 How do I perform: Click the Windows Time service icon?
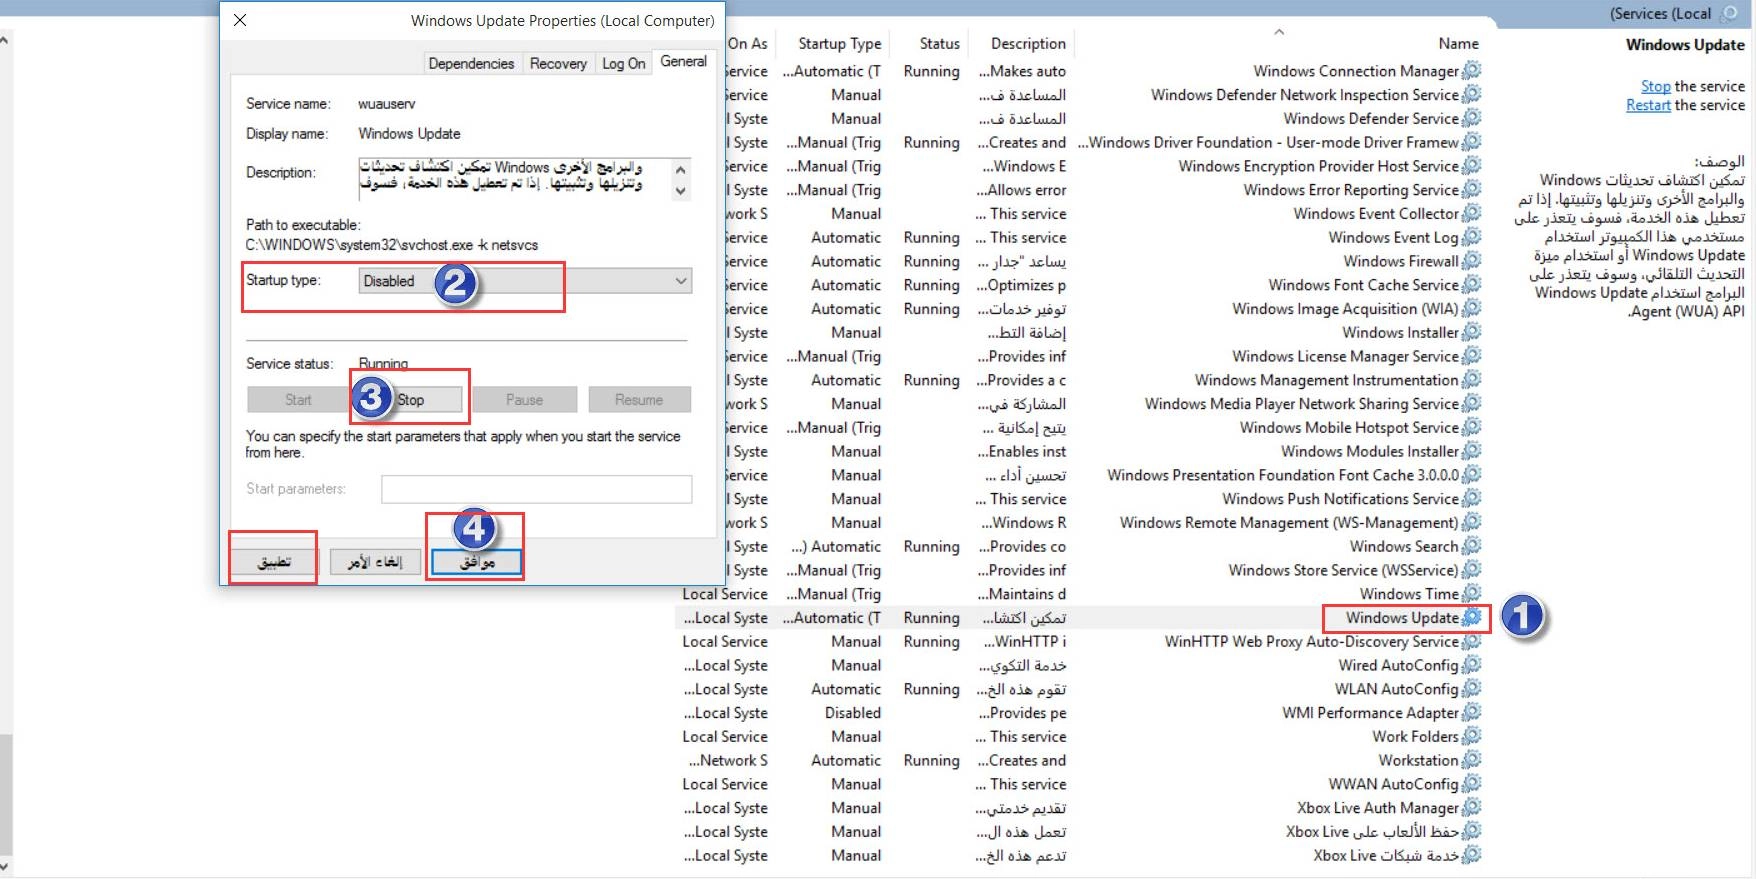pyautogui.click(x=1471, y=594)
